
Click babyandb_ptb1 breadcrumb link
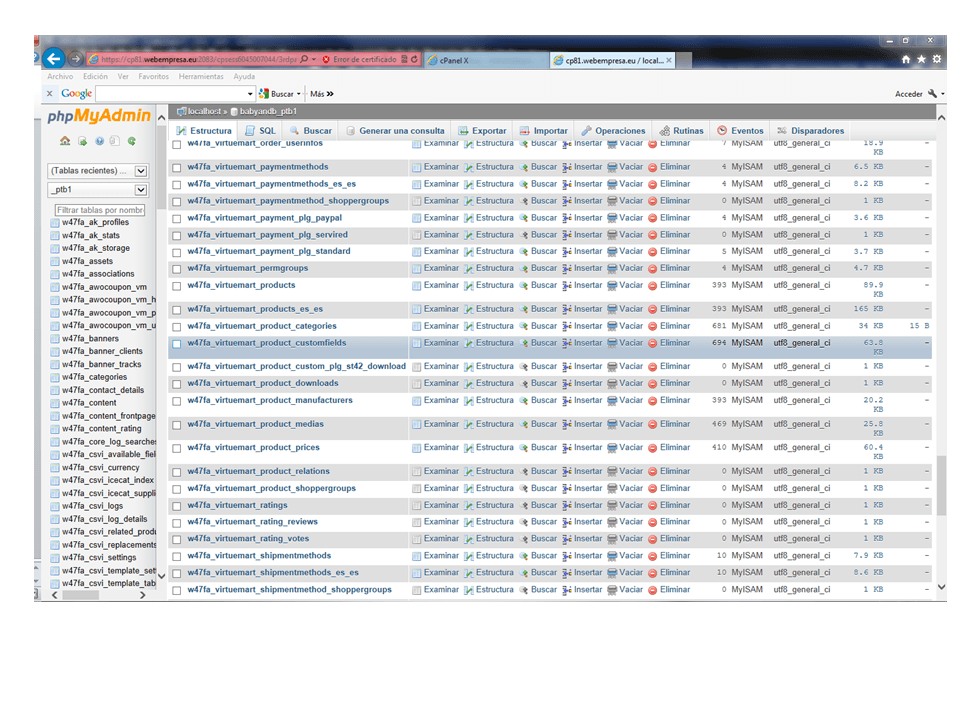pyautogui.click(x=268, y=111)
